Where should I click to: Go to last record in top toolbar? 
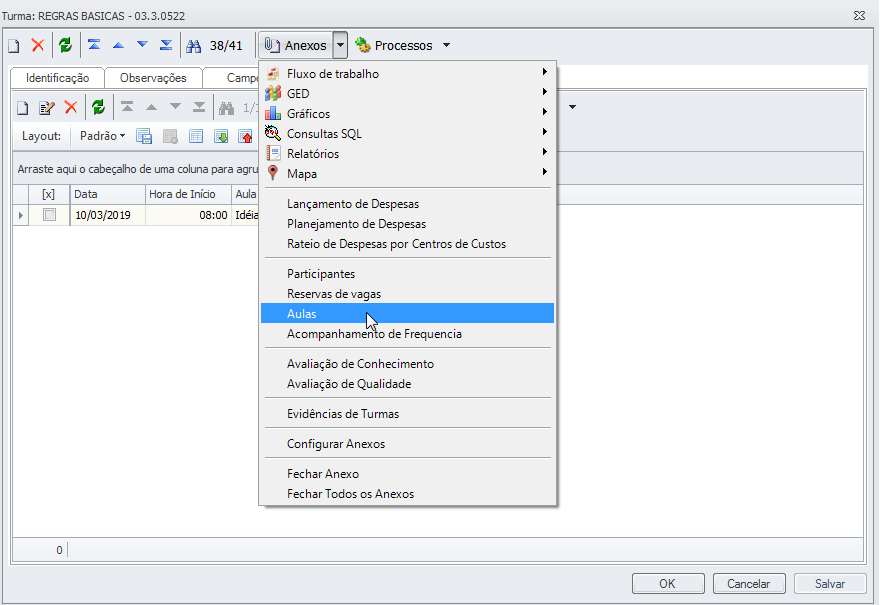tap(166, 45)
